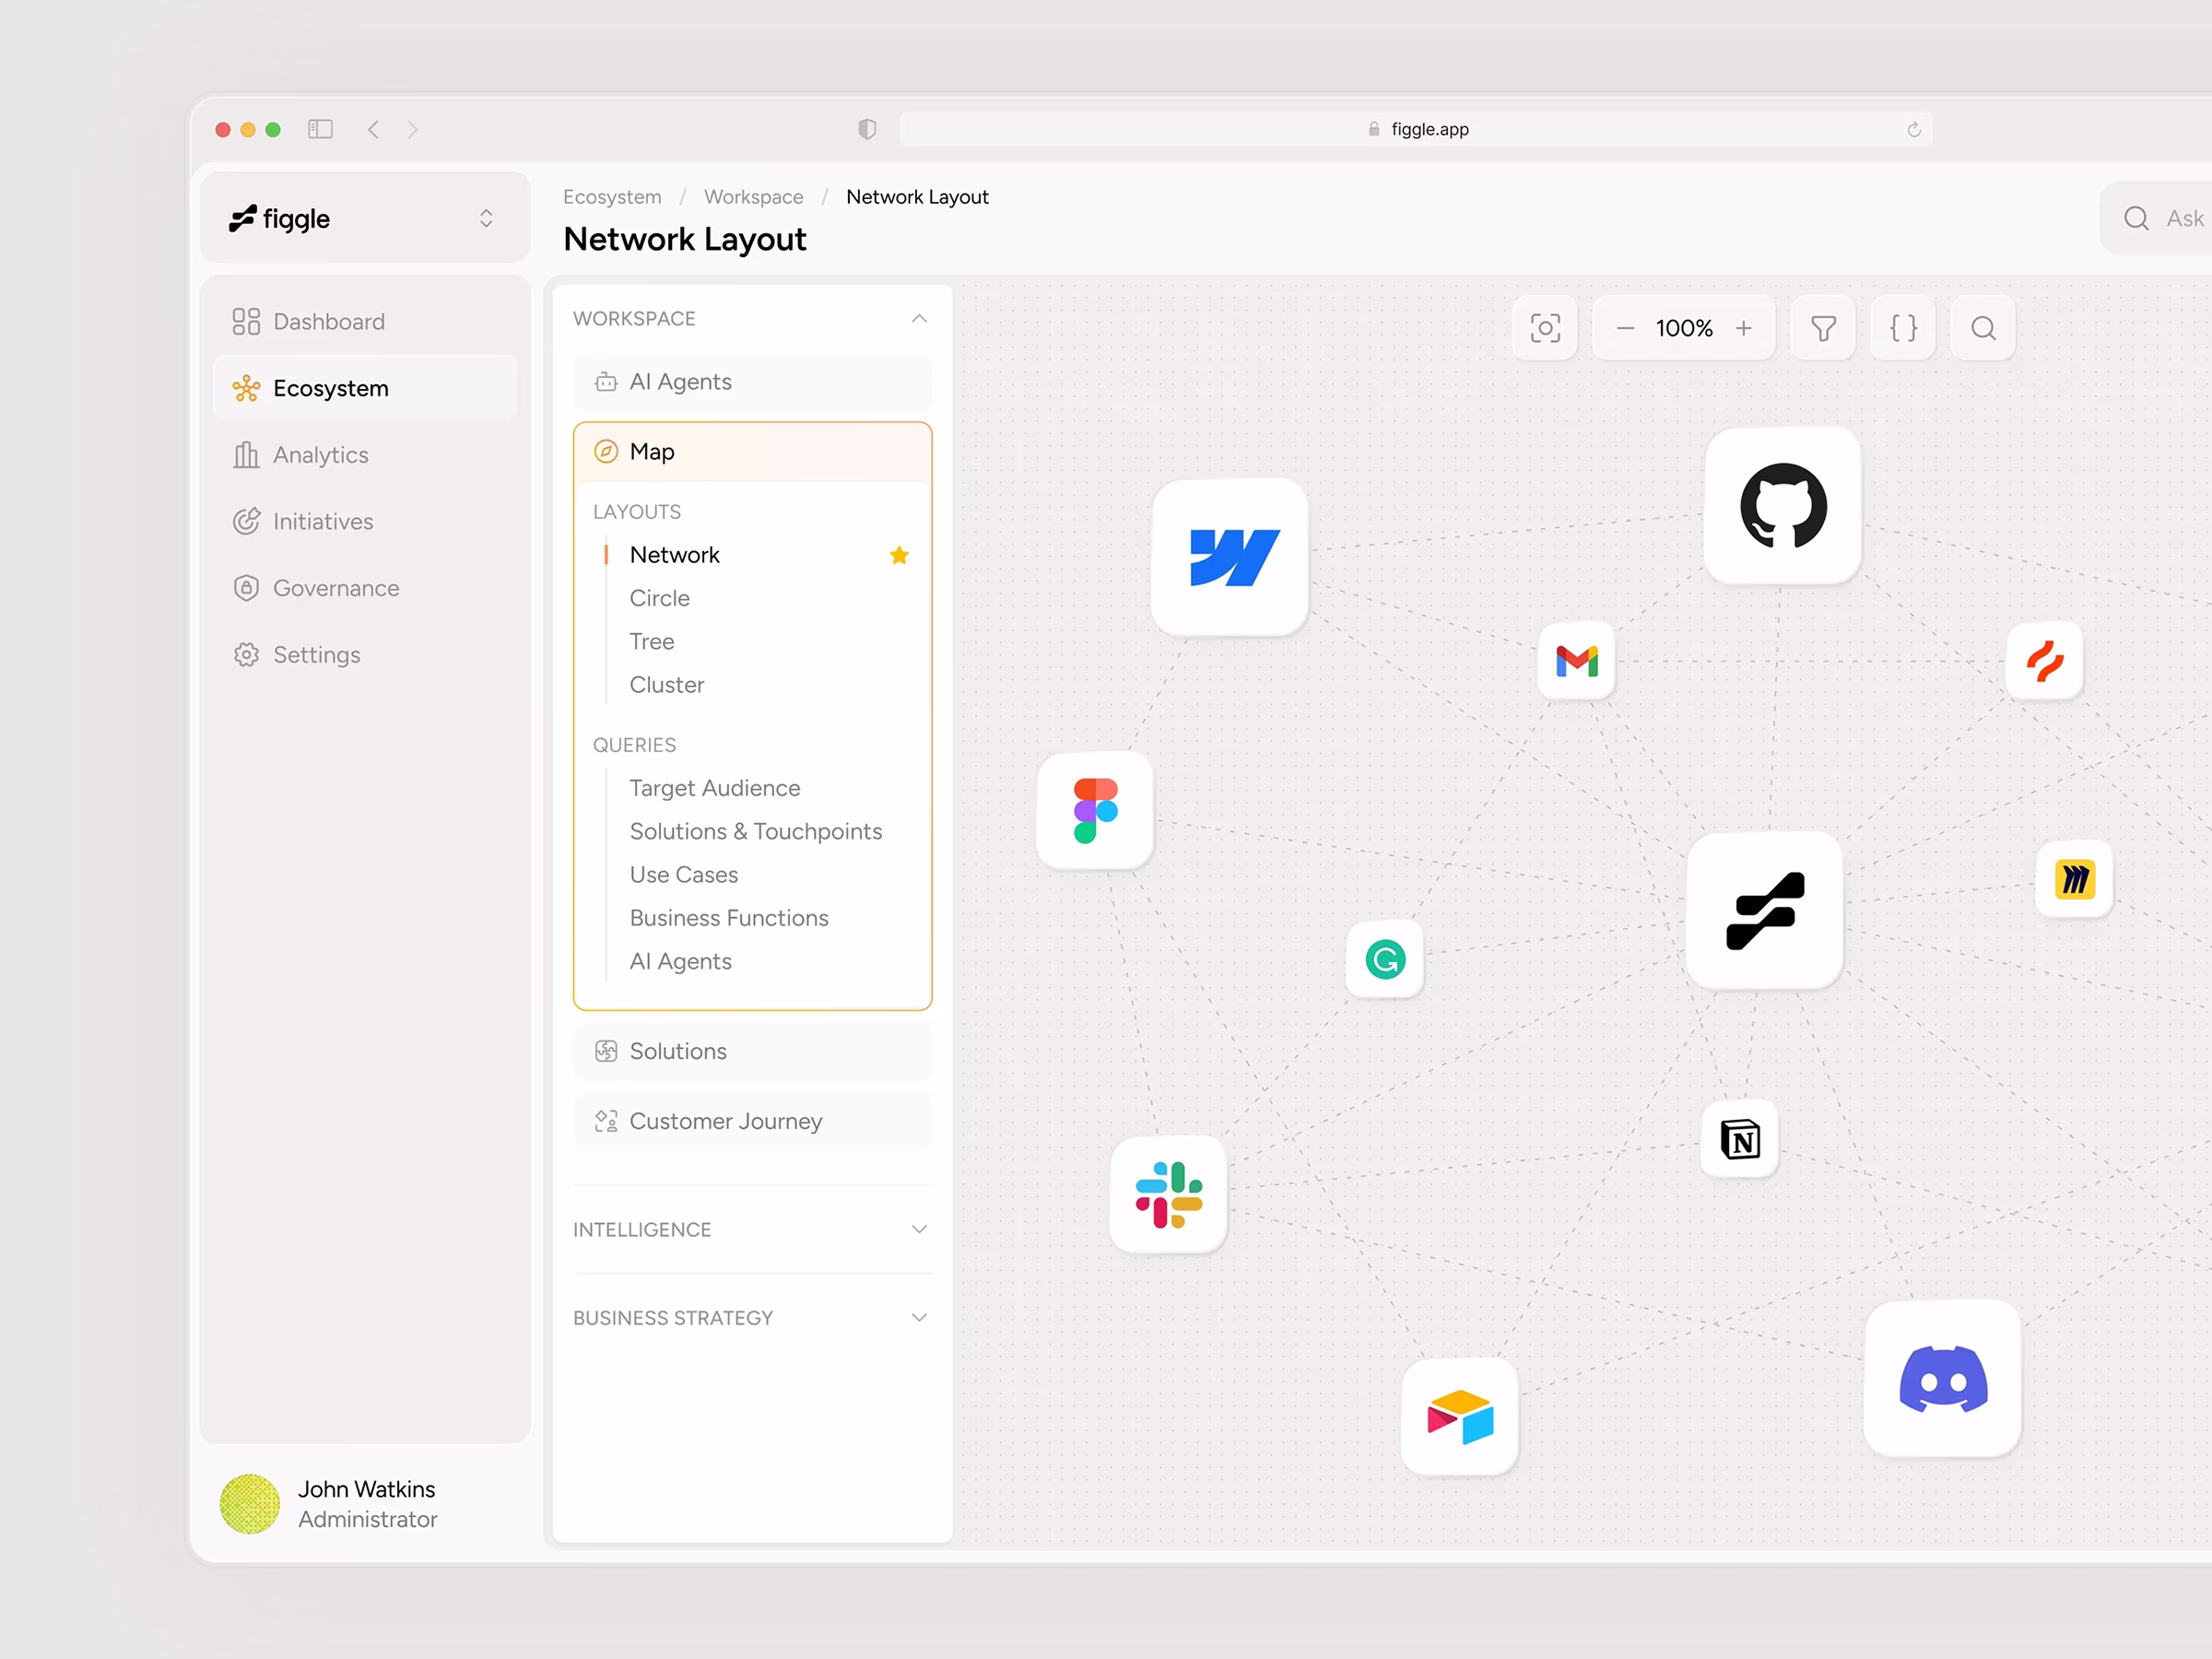The image size is (2212, 1659).
Task: Switch to the Cluster layout
Action: (x=666, y=685)
